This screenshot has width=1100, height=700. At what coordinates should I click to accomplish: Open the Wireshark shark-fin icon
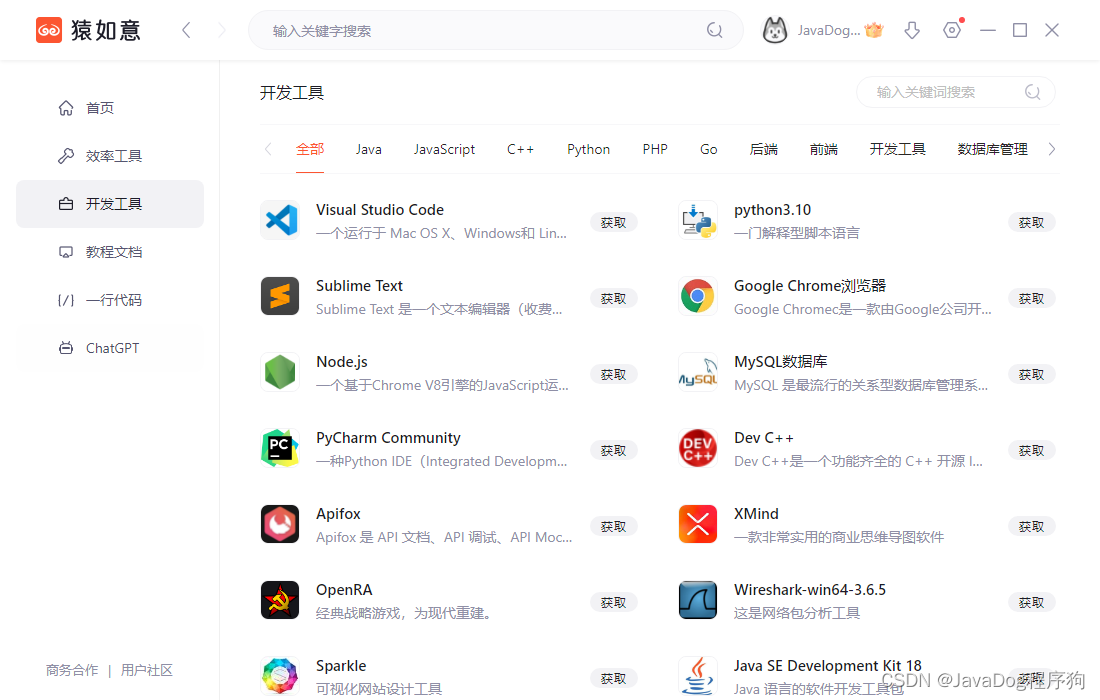(x=698, y=600)
